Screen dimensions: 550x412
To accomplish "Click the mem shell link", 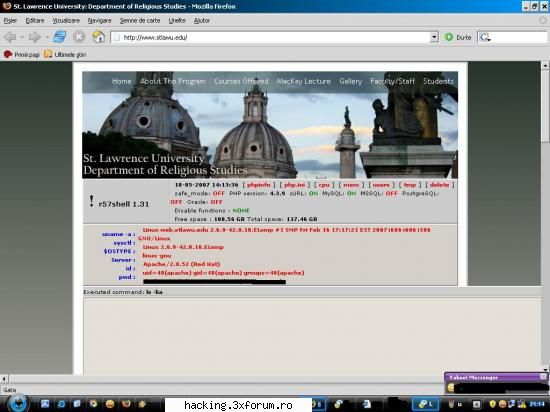I will click(351, 185).
